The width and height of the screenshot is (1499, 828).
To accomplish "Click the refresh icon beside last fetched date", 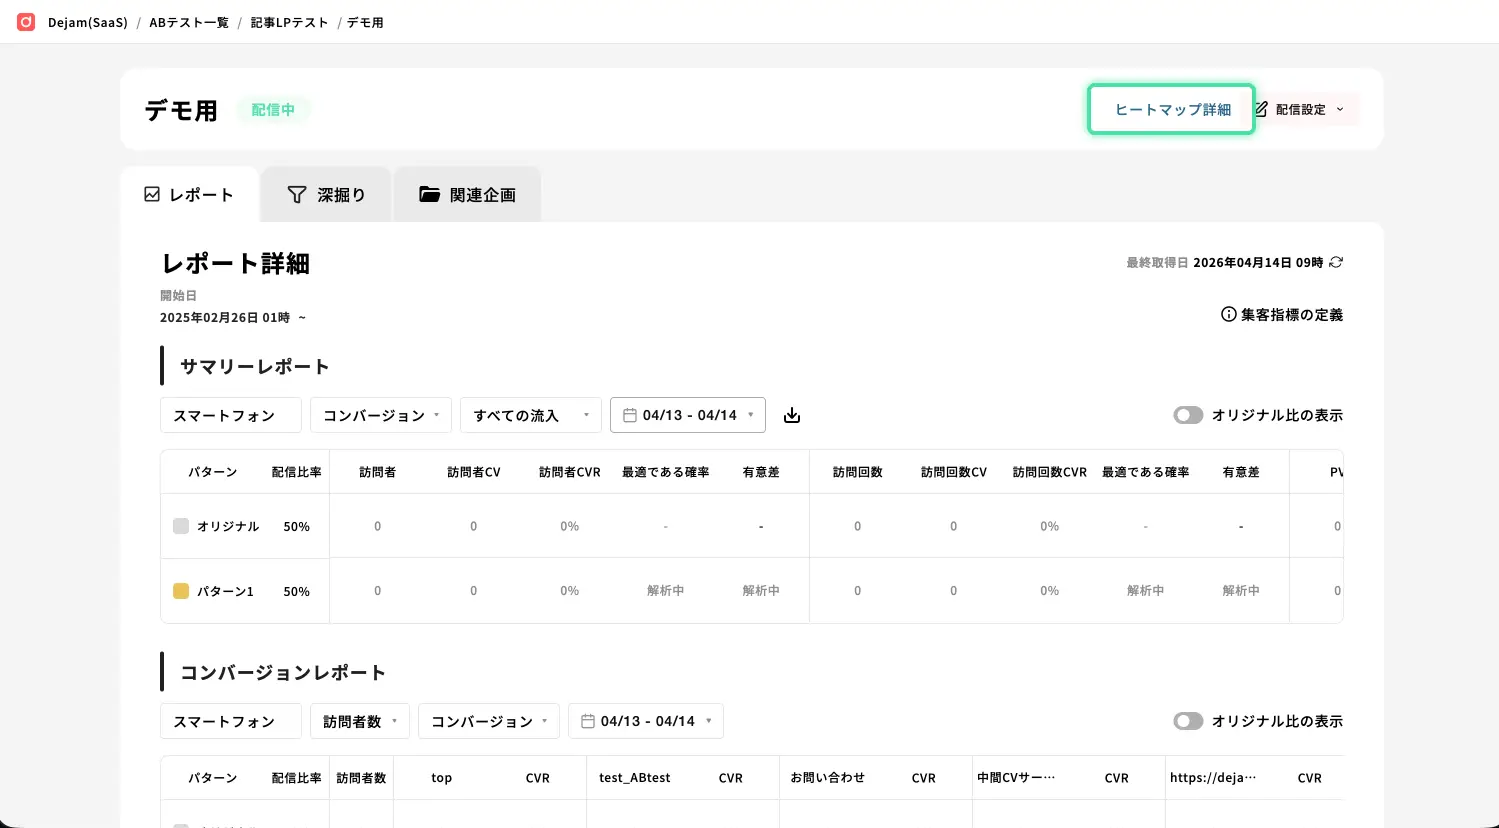I will pyautogui.click(x=1336, y=263).
